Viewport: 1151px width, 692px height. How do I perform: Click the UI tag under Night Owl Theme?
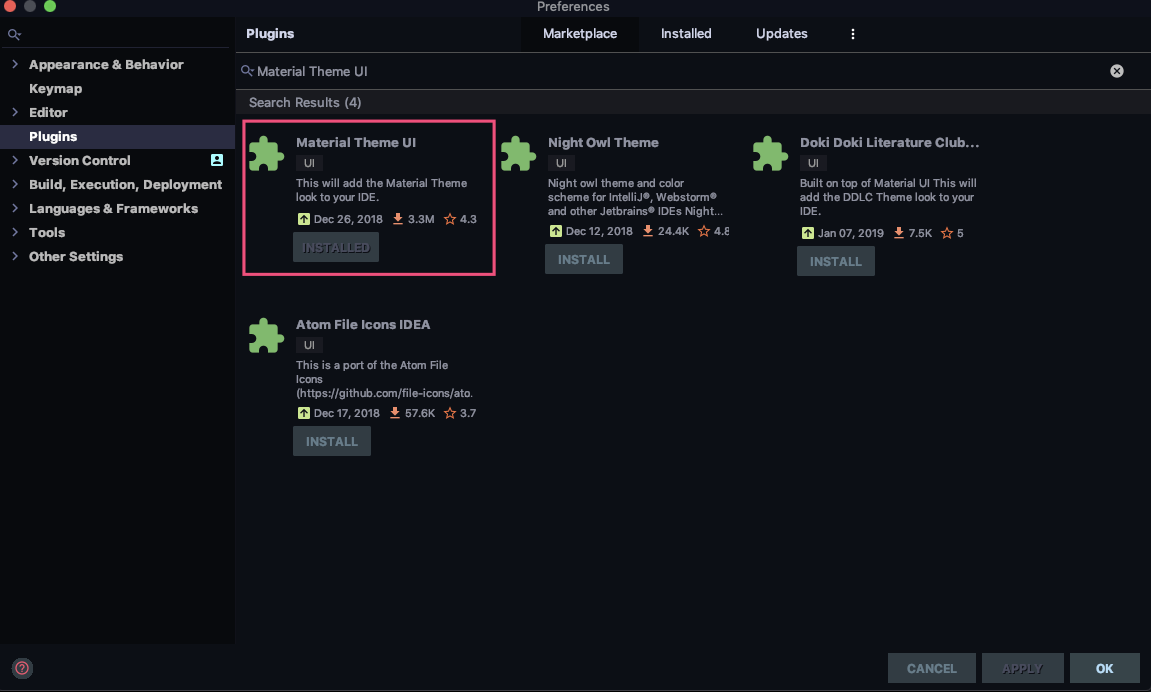click(561, 163)
